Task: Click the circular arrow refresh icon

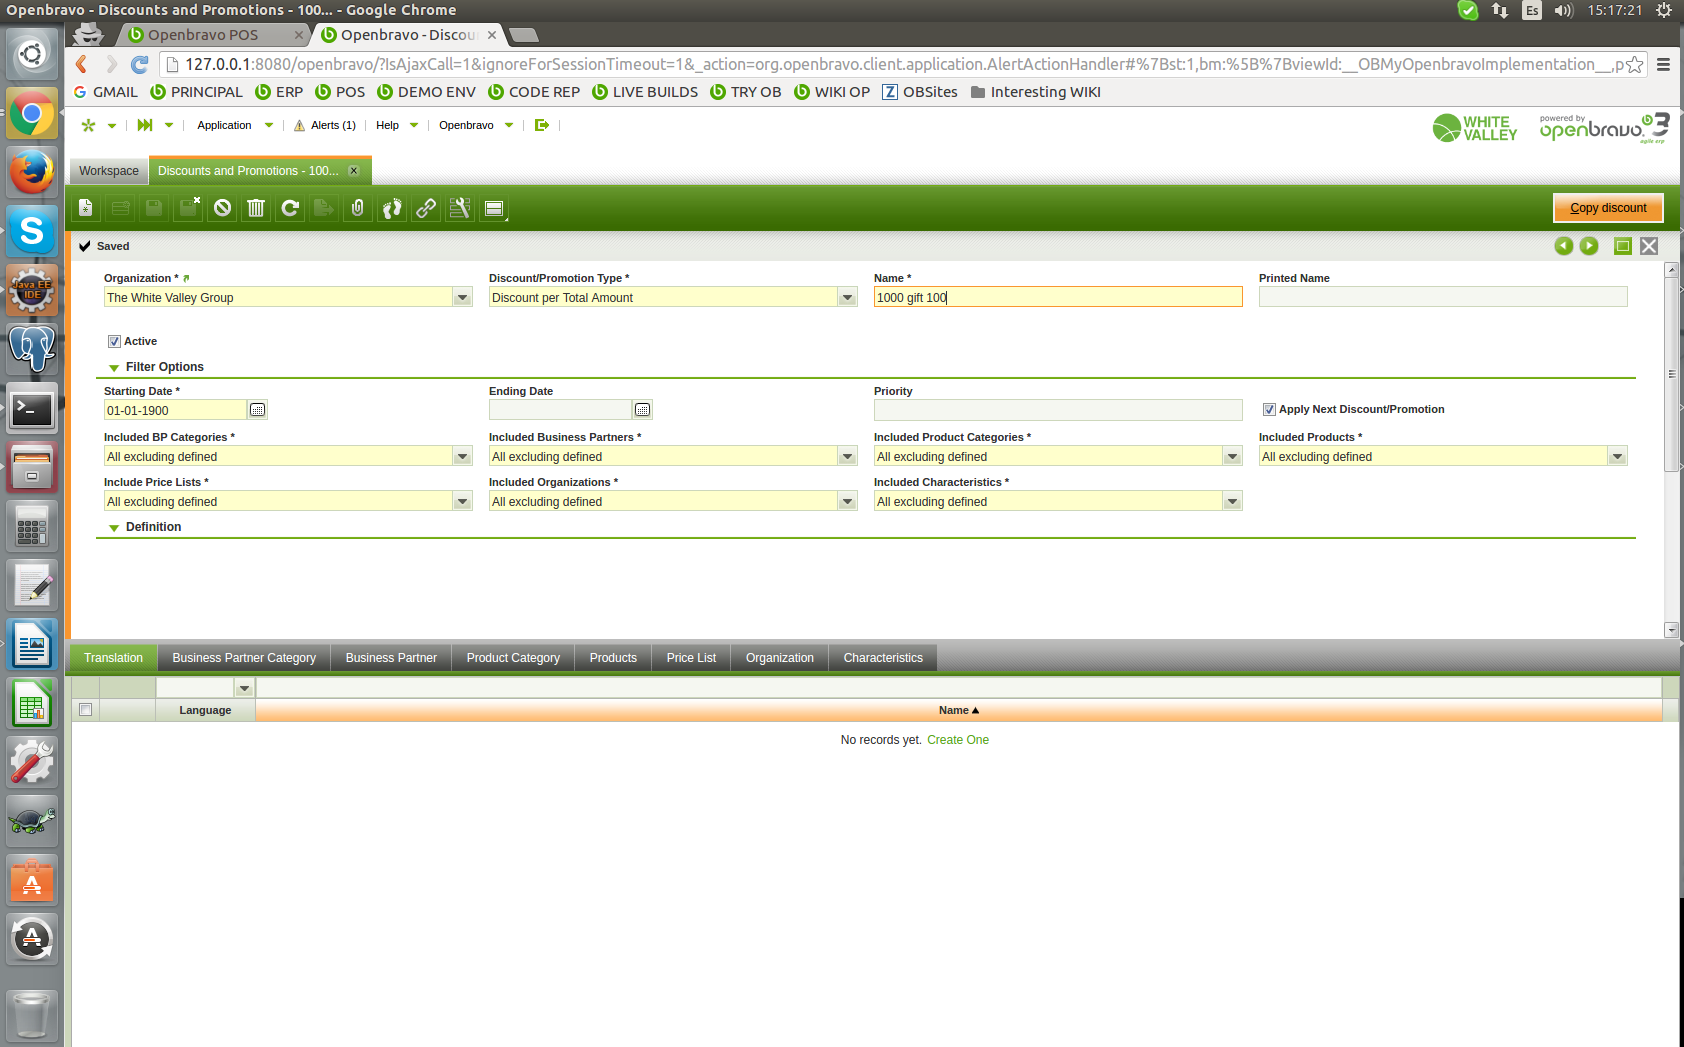Action: coord(290,208)
